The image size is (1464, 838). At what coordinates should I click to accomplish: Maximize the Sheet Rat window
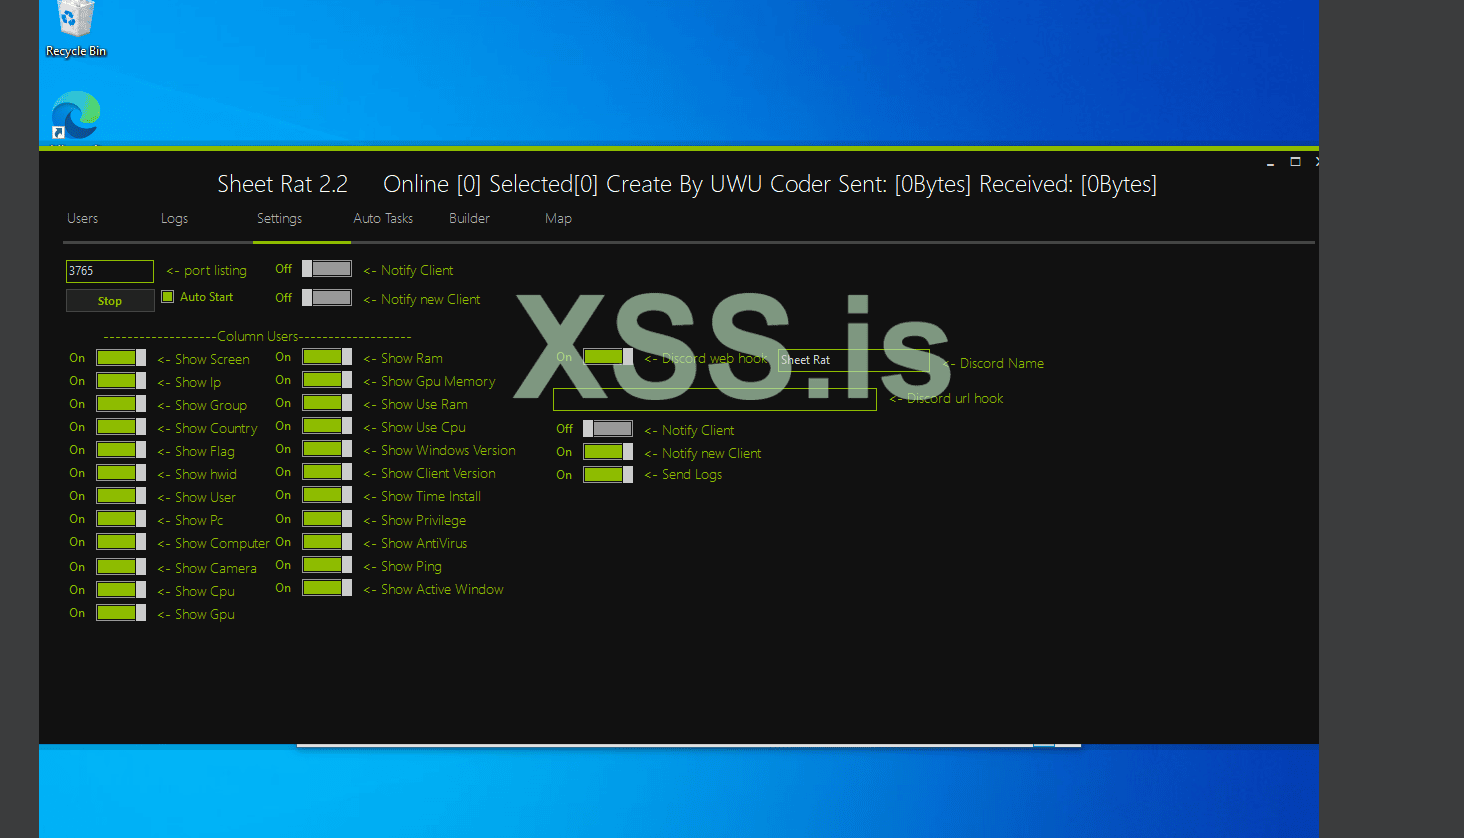(1295, 161)
